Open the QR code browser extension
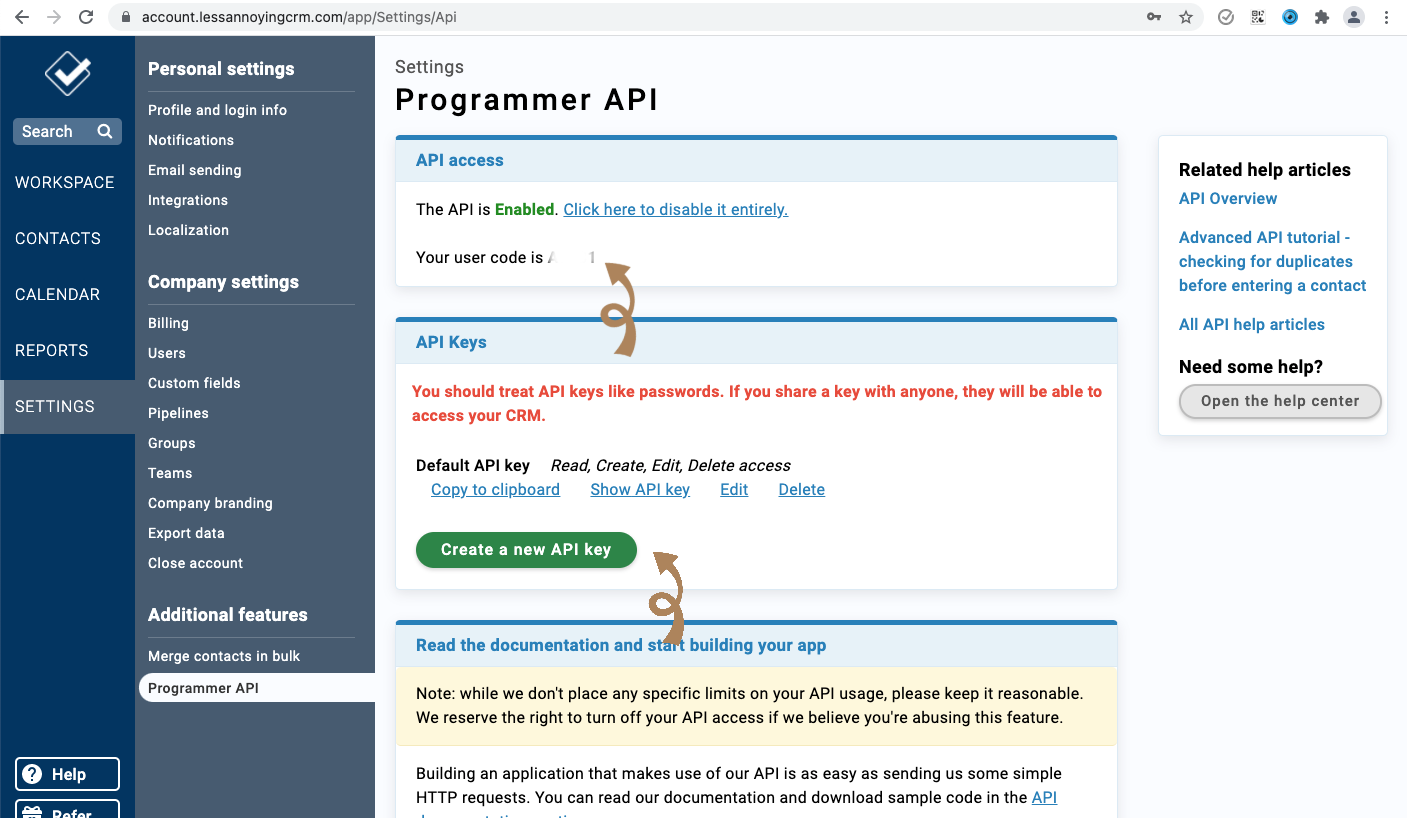This screenshot has width=1407, height=818. pos(1258,17)
